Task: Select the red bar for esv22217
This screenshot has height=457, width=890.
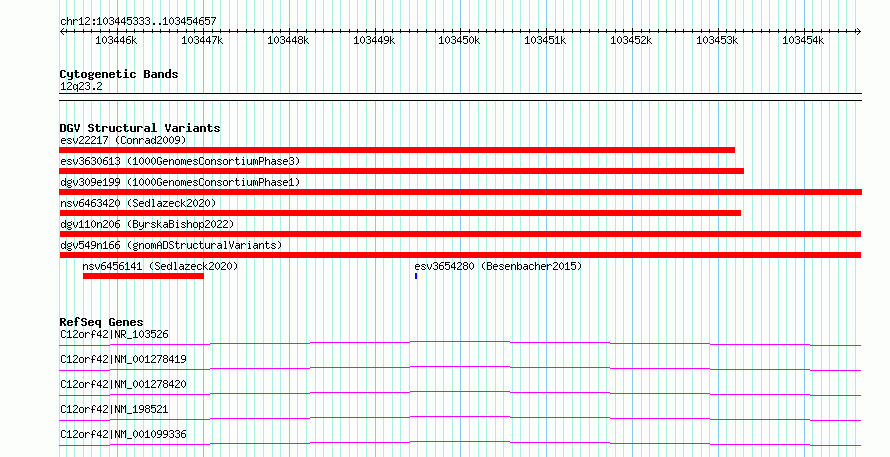Action: (397, 150)
